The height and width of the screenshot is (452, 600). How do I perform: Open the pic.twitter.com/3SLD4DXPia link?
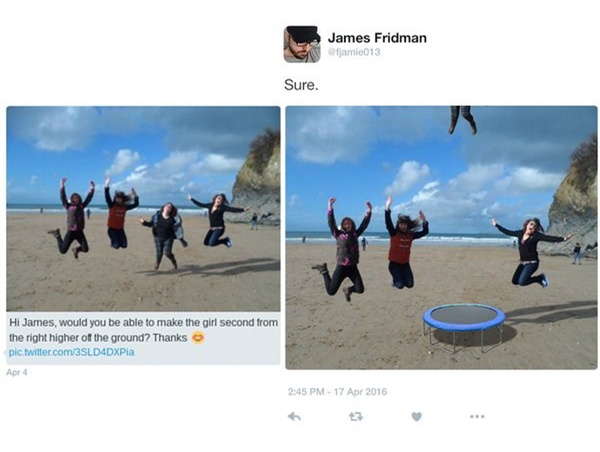(72, 352)
